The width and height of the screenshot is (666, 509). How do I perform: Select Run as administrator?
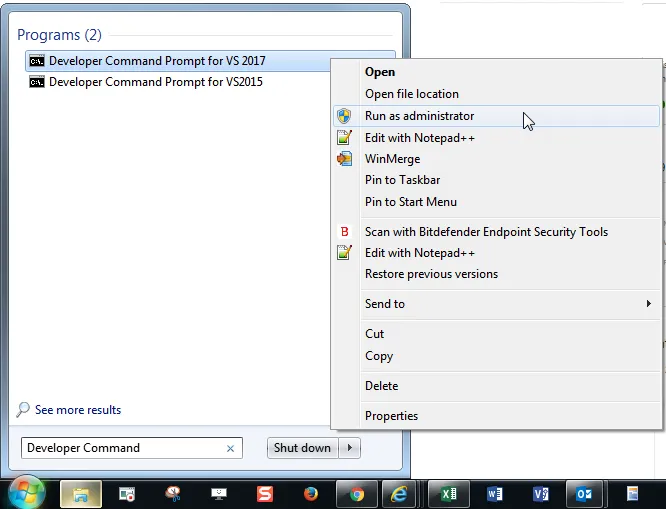(x=496, y=116)
